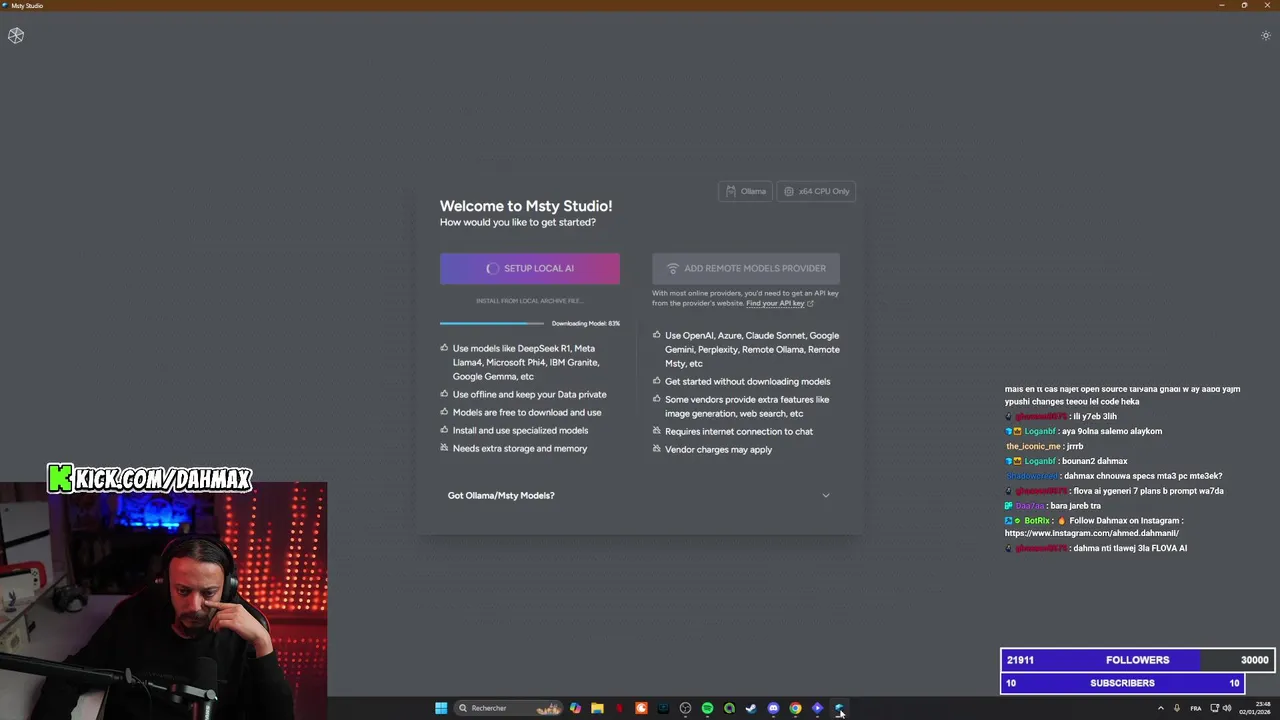The width and height of the screenshot is (1280, 720).
Task: Open Discord from the taskbar
Action: (x=773, y=708)
